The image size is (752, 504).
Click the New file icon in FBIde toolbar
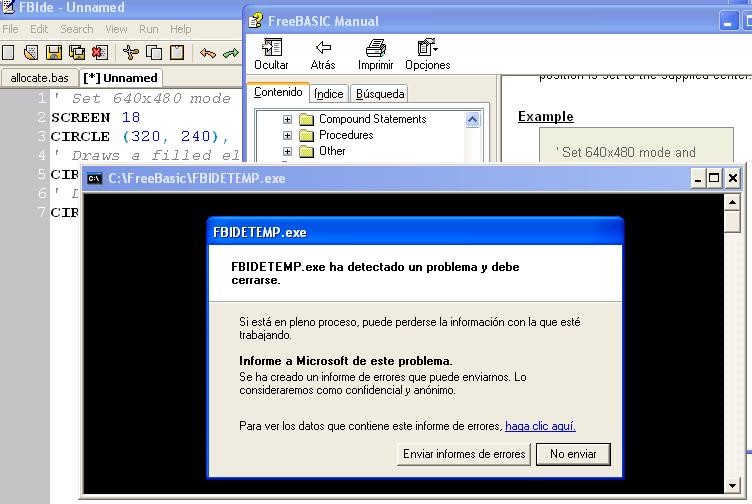click(x=8, y=52)
